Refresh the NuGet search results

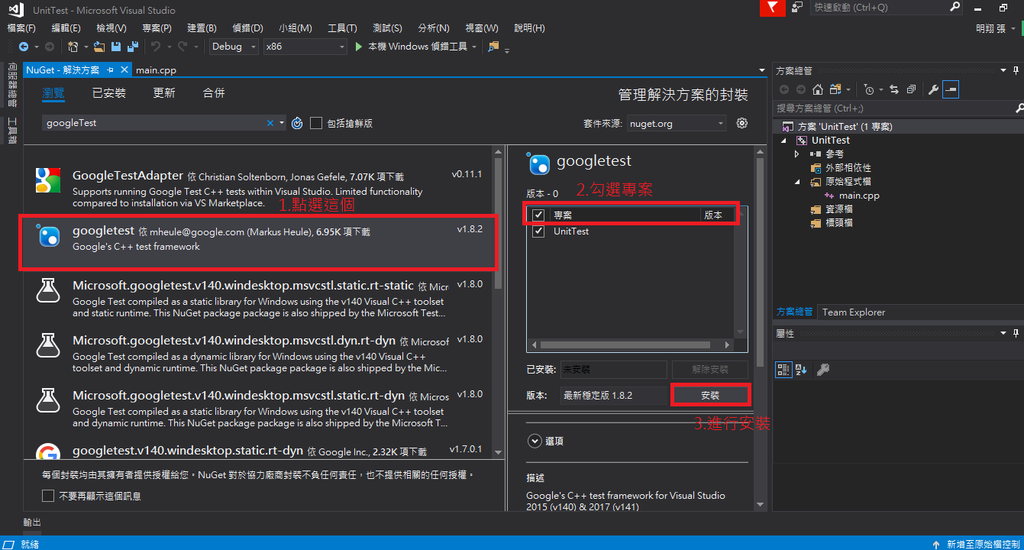297,123
